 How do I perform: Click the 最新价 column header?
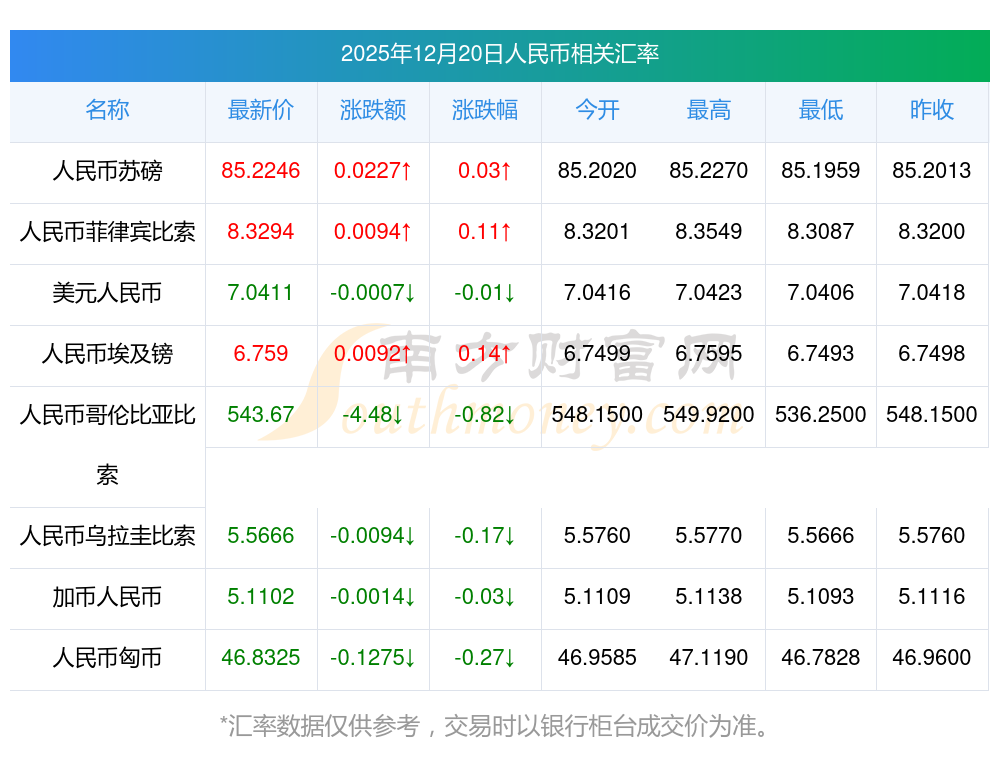[261, 110]
